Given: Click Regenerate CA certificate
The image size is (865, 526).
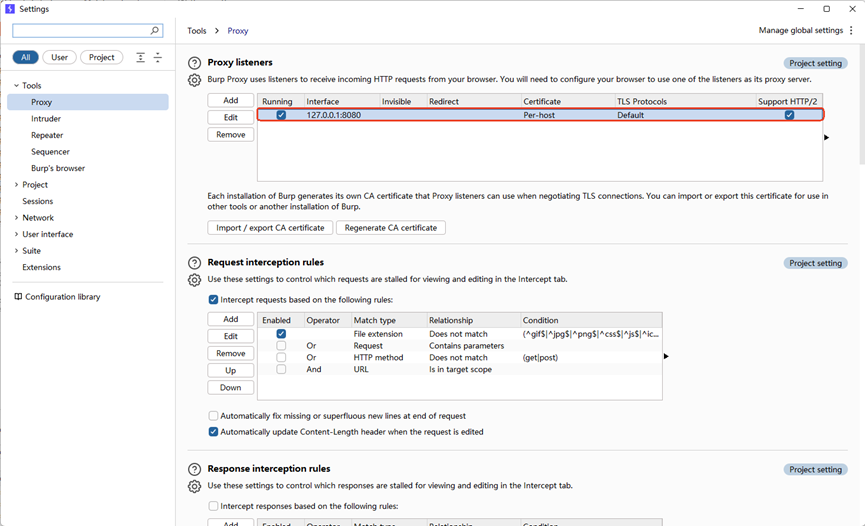Looking at the screenshot, I should tap(391, 227).
